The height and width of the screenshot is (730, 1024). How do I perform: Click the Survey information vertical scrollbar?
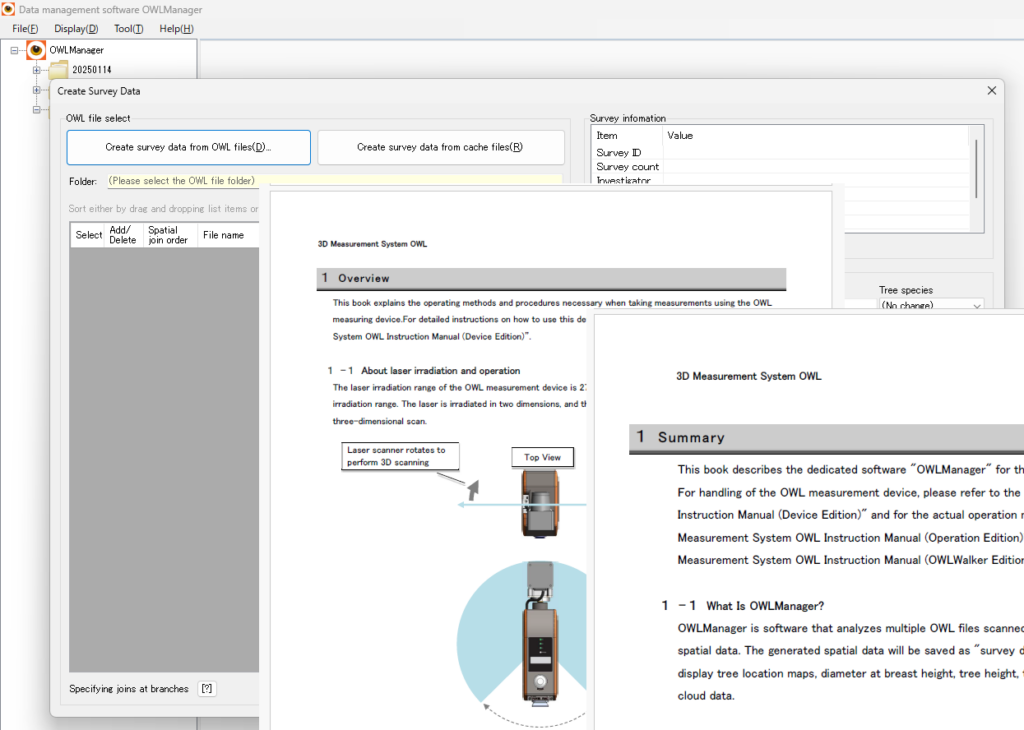[x=976, y=169]
